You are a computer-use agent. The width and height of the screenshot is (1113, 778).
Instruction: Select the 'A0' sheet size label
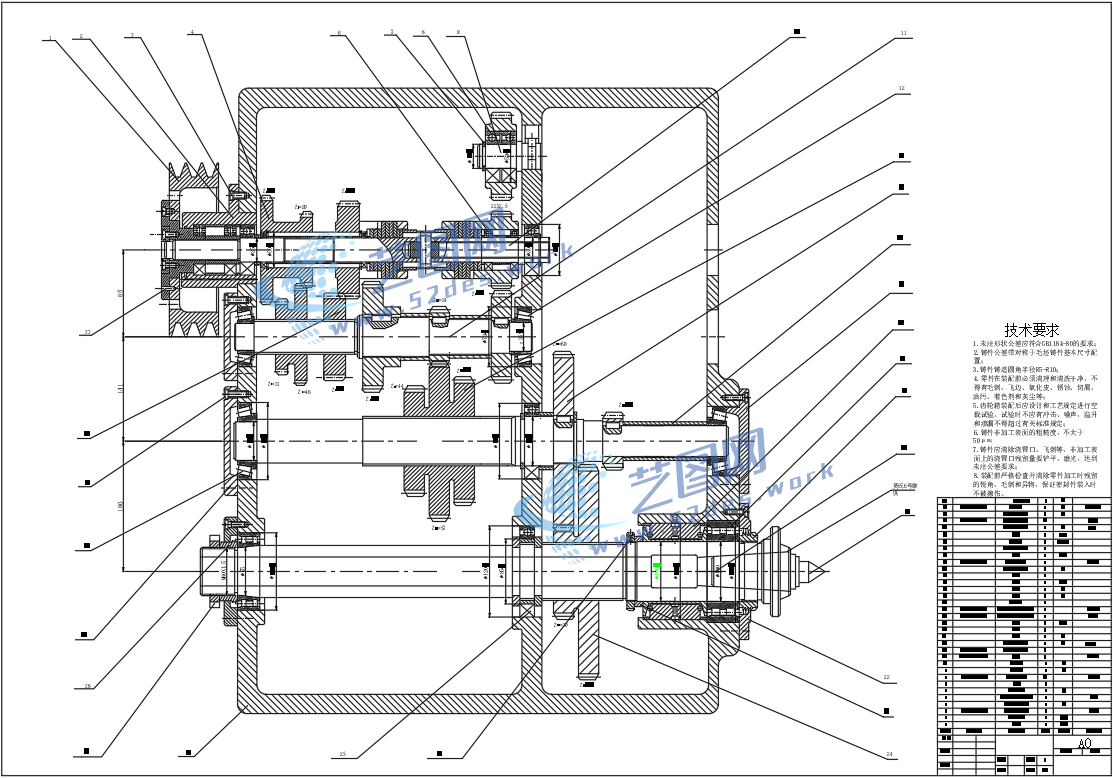pyautogui.click(x=1084, y=744)
